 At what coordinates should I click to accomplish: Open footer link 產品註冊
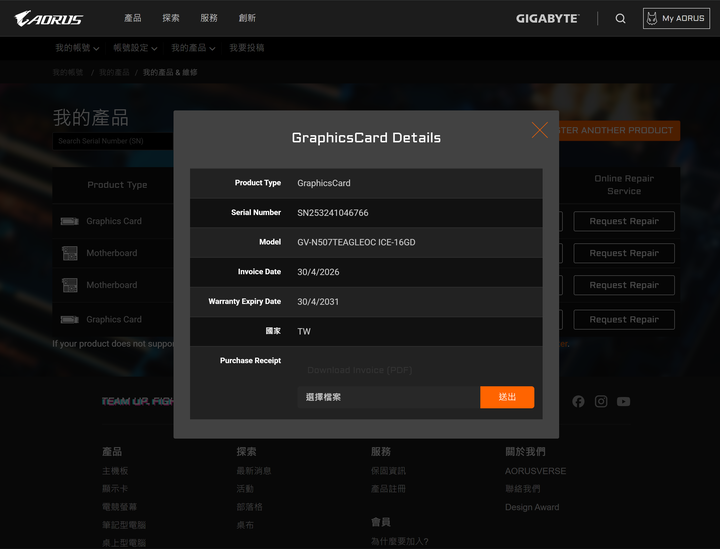pyautogui.click(x=388, y=489)
